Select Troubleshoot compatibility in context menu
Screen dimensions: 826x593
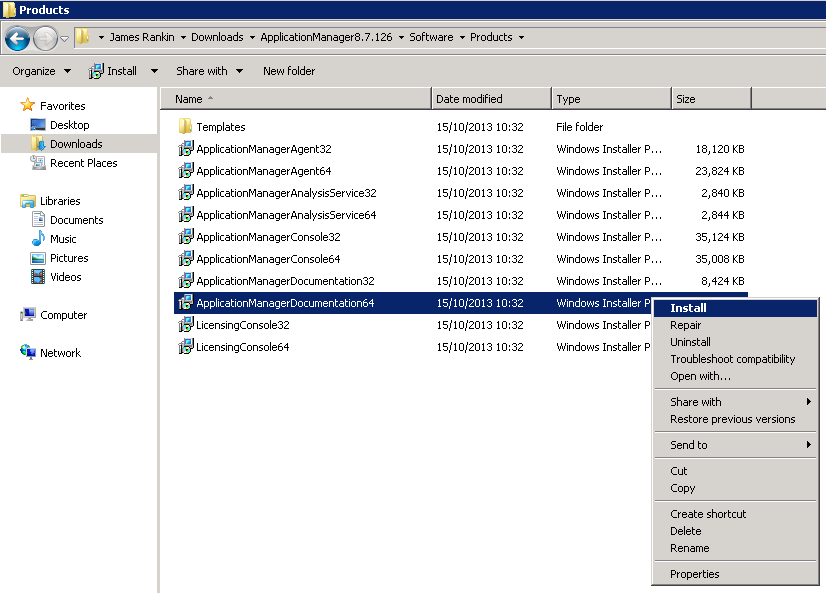(735, 359)
